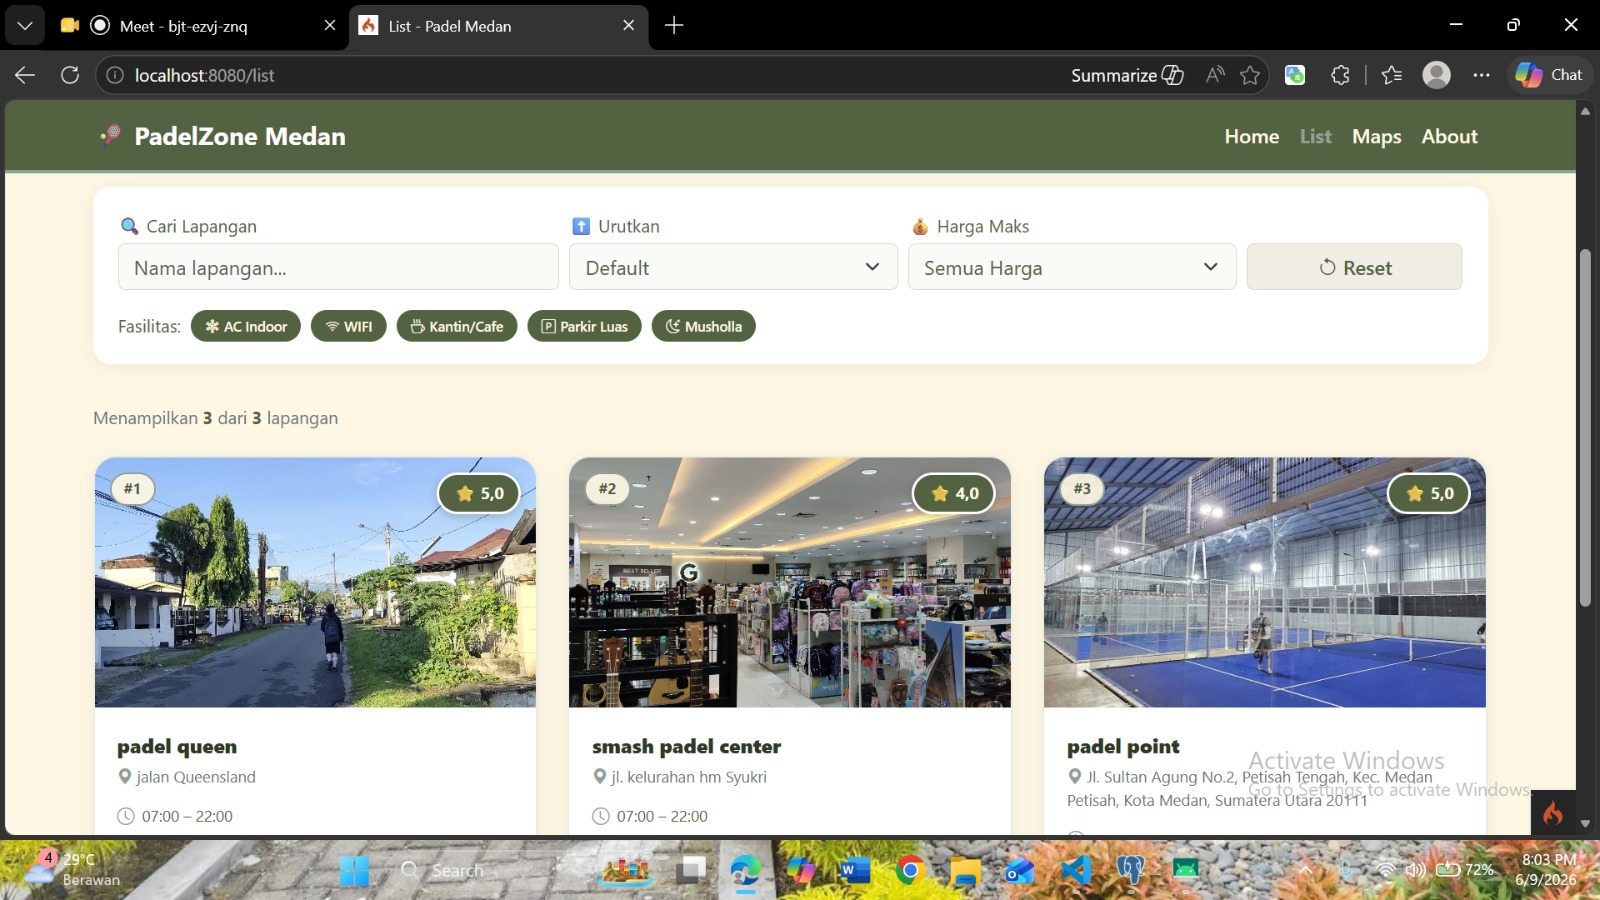1600x900 pixels.
Task: Click the PadelZone Medan logo
Action: tap(222, 136)
